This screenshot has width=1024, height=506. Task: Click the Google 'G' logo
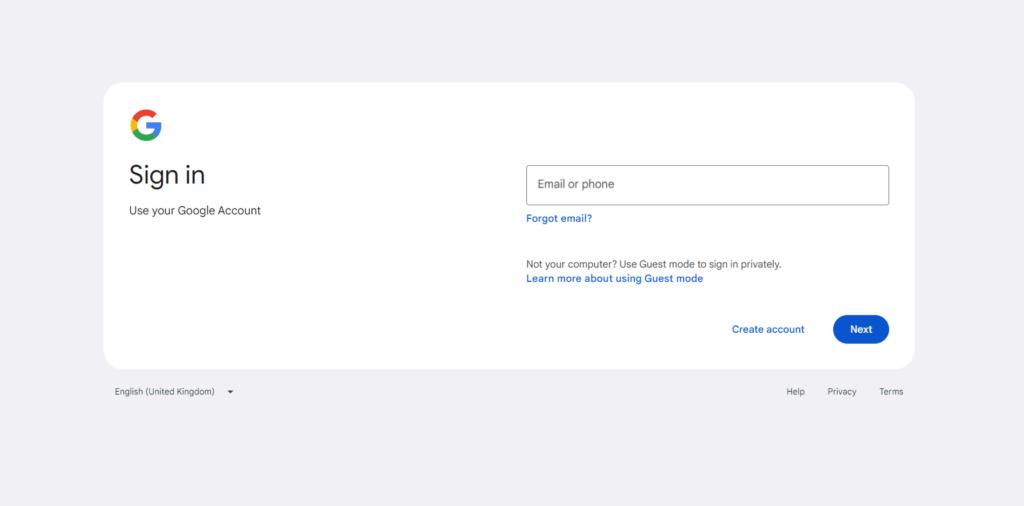pos(146,125)
